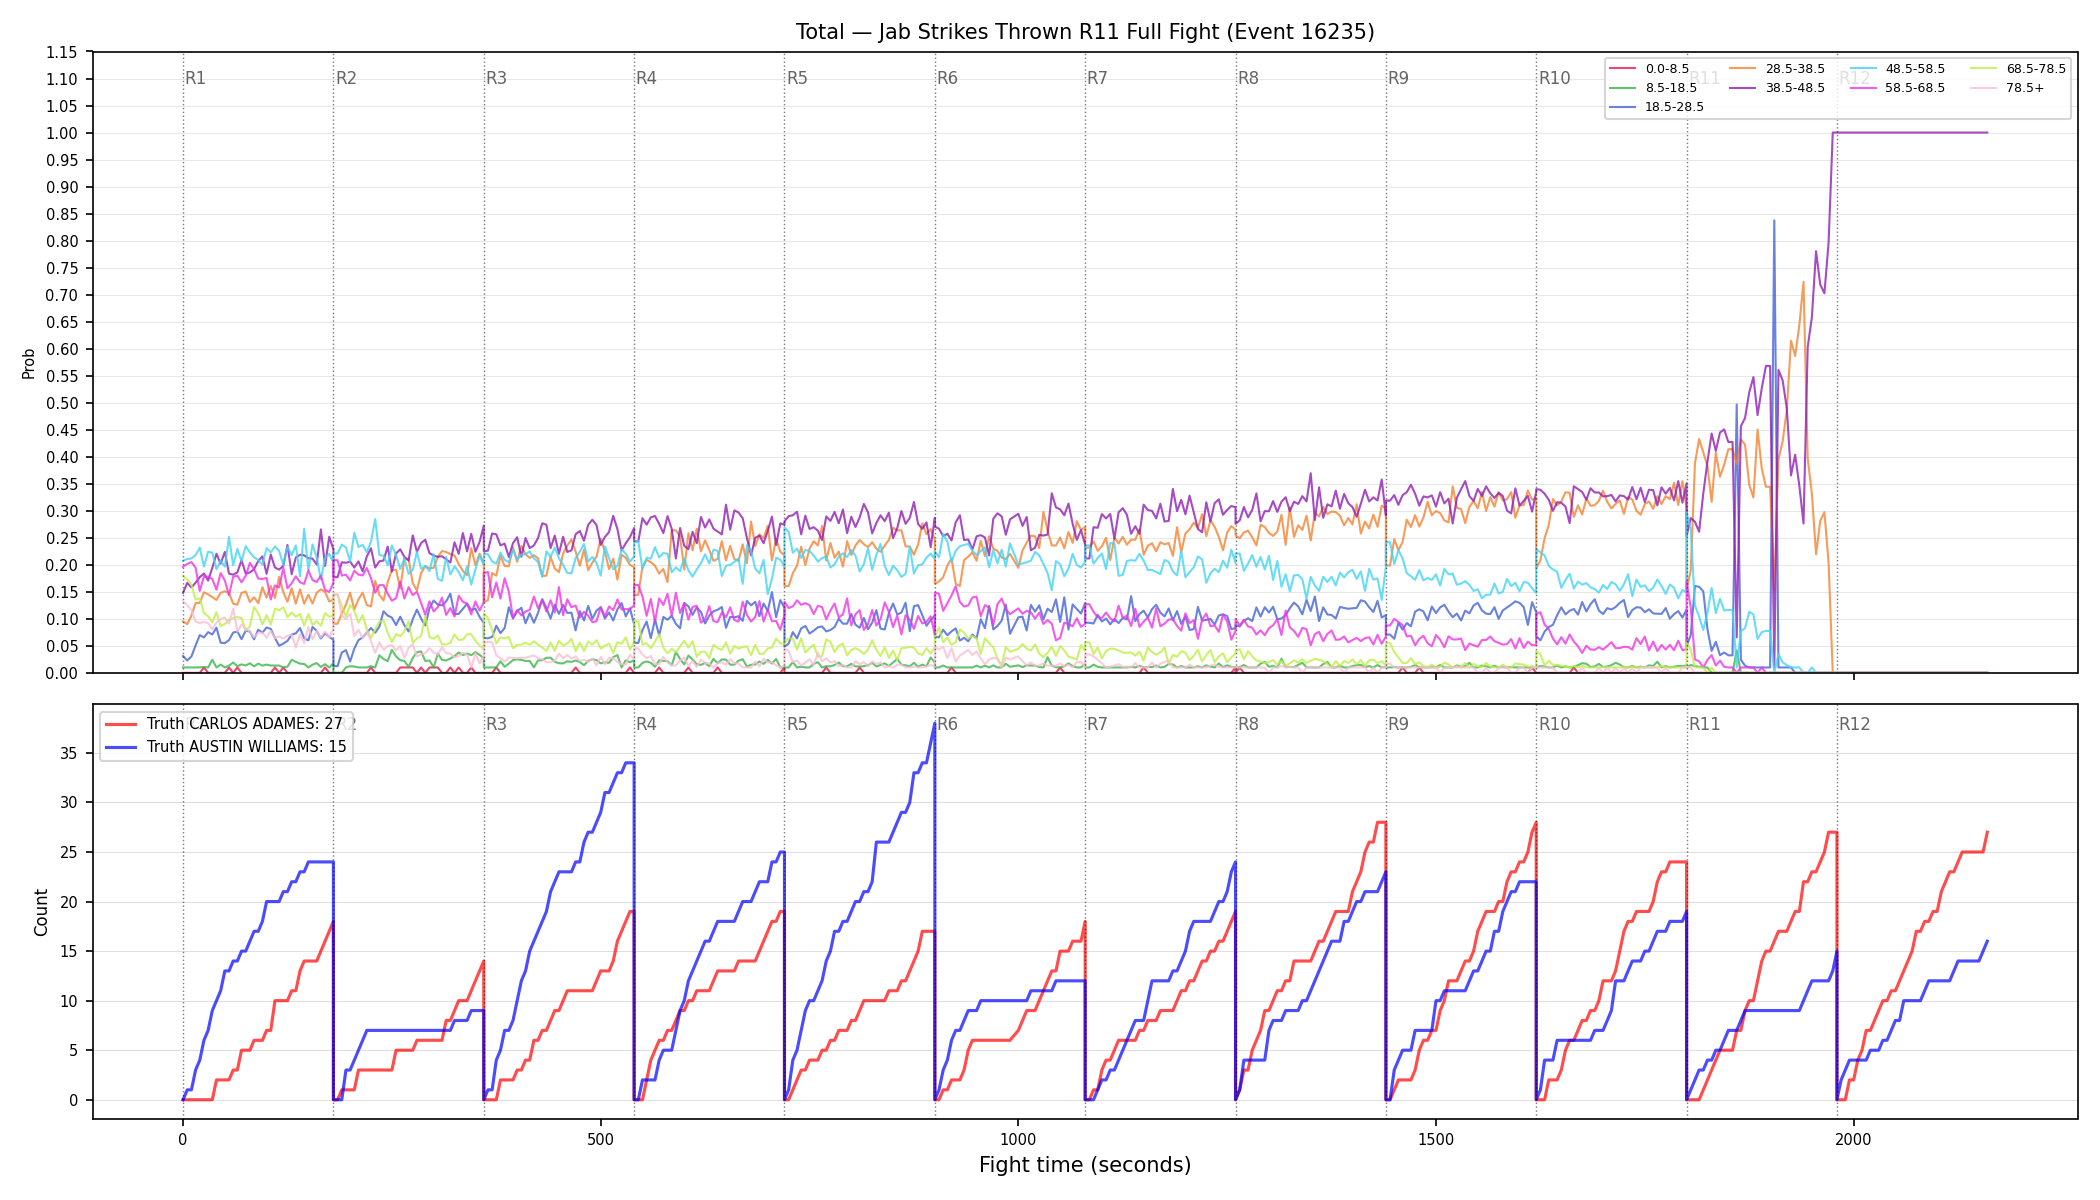Image resolution: width=2100 pixels, height=1200 pixels.
Task: Select the 18.5-28.5 legend entry
Action: click(1657, 107)
